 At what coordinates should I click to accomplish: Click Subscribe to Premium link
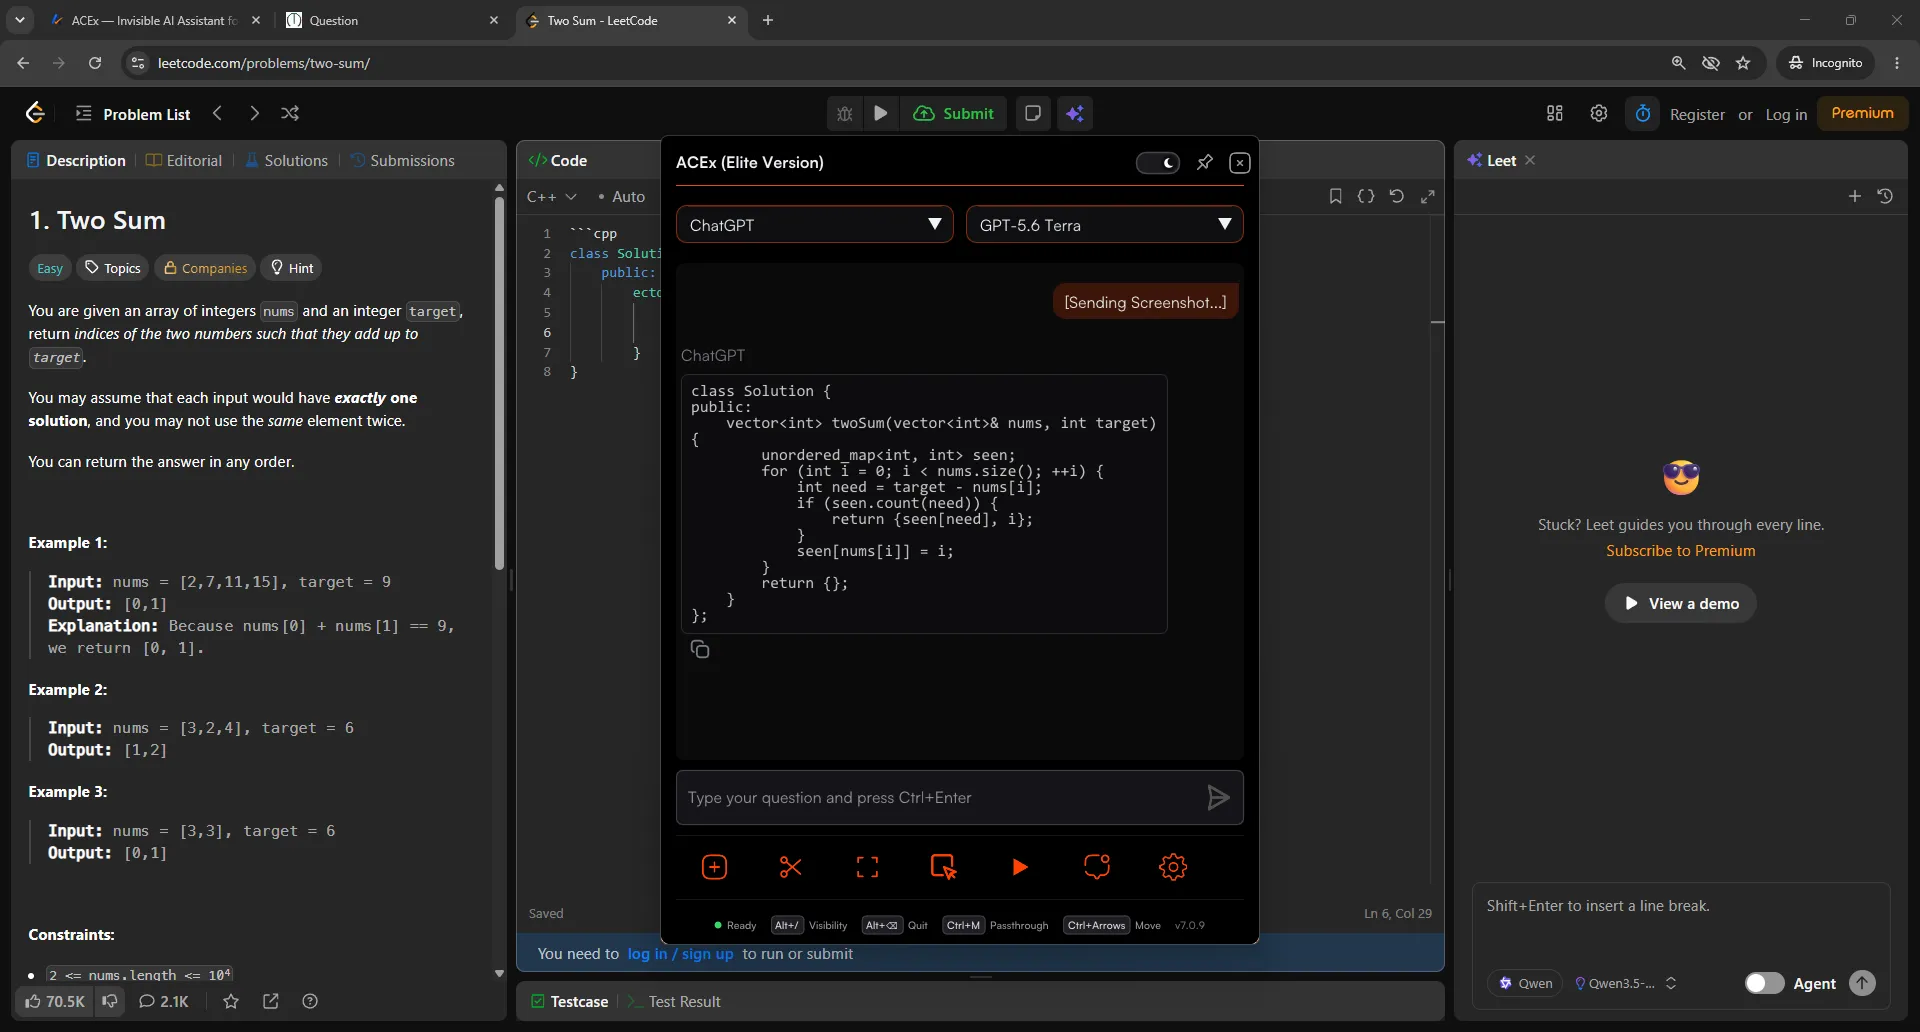tap(1680, 551)
